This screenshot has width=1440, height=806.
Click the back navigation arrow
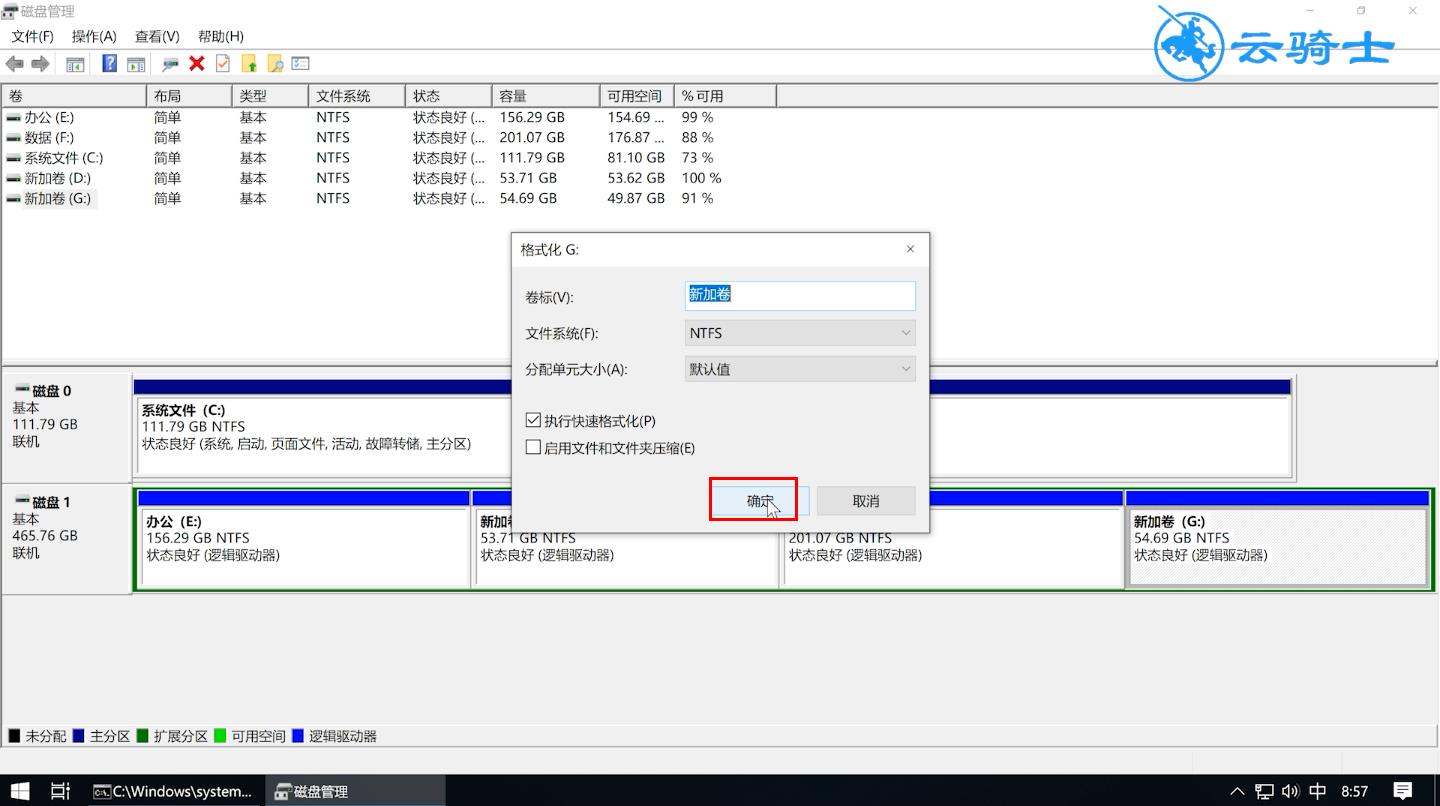(x=14, y=63)
